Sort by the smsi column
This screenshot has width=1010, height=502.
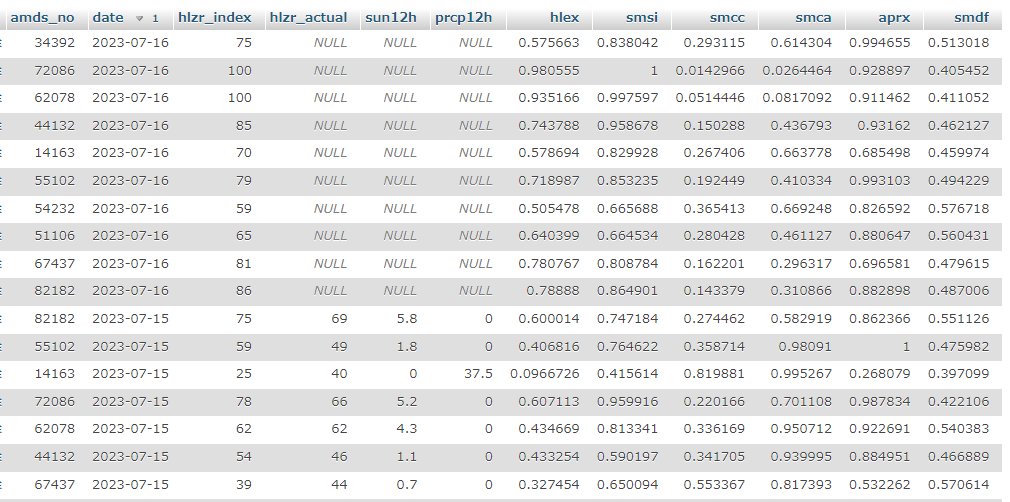click(x=642, y=18)
